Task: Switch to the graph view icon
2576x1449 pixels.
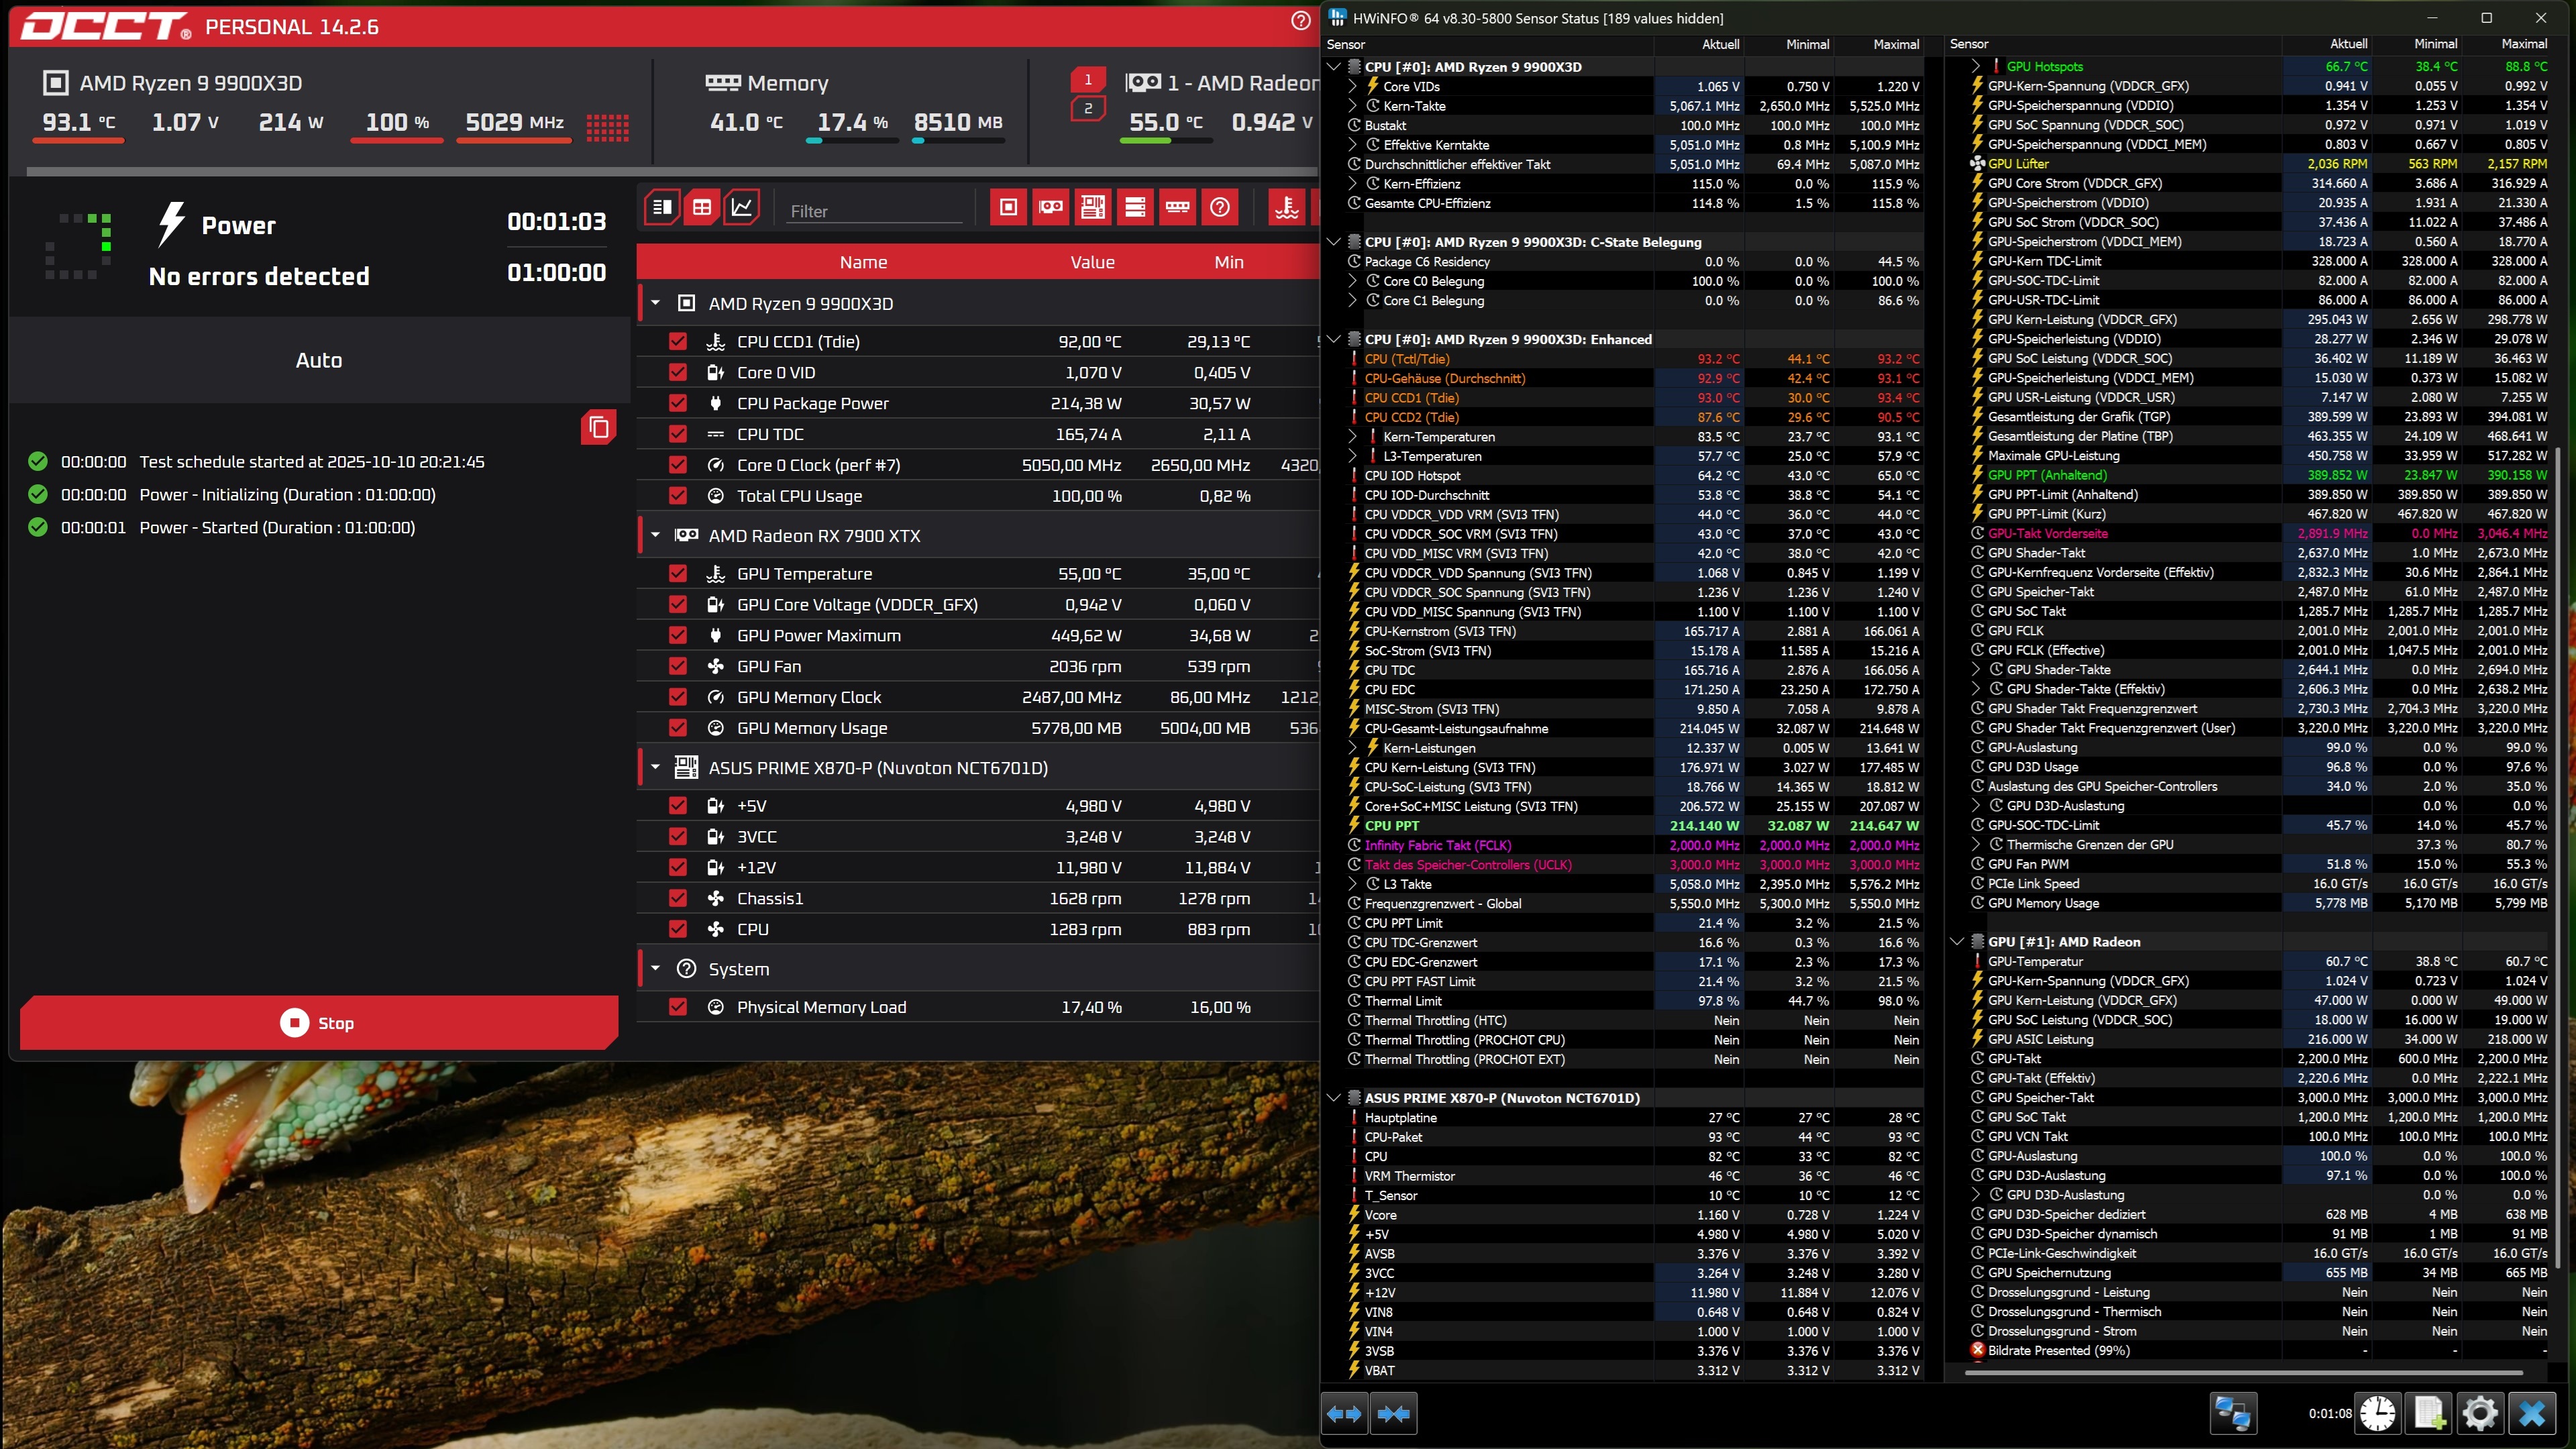Action: pyautogui.click(x=741, y=207)
